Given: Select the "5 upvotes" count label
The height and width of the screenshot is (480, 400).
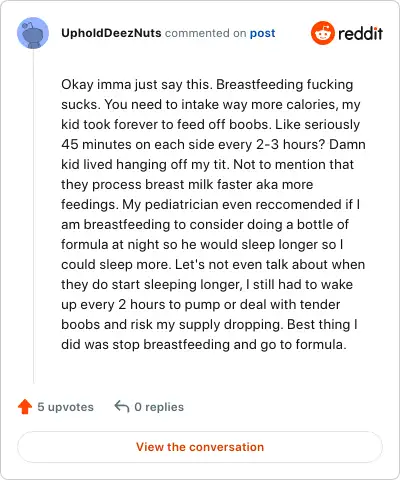Looking at the screenshot, I should pyautogui.click(x=65, y=407).
